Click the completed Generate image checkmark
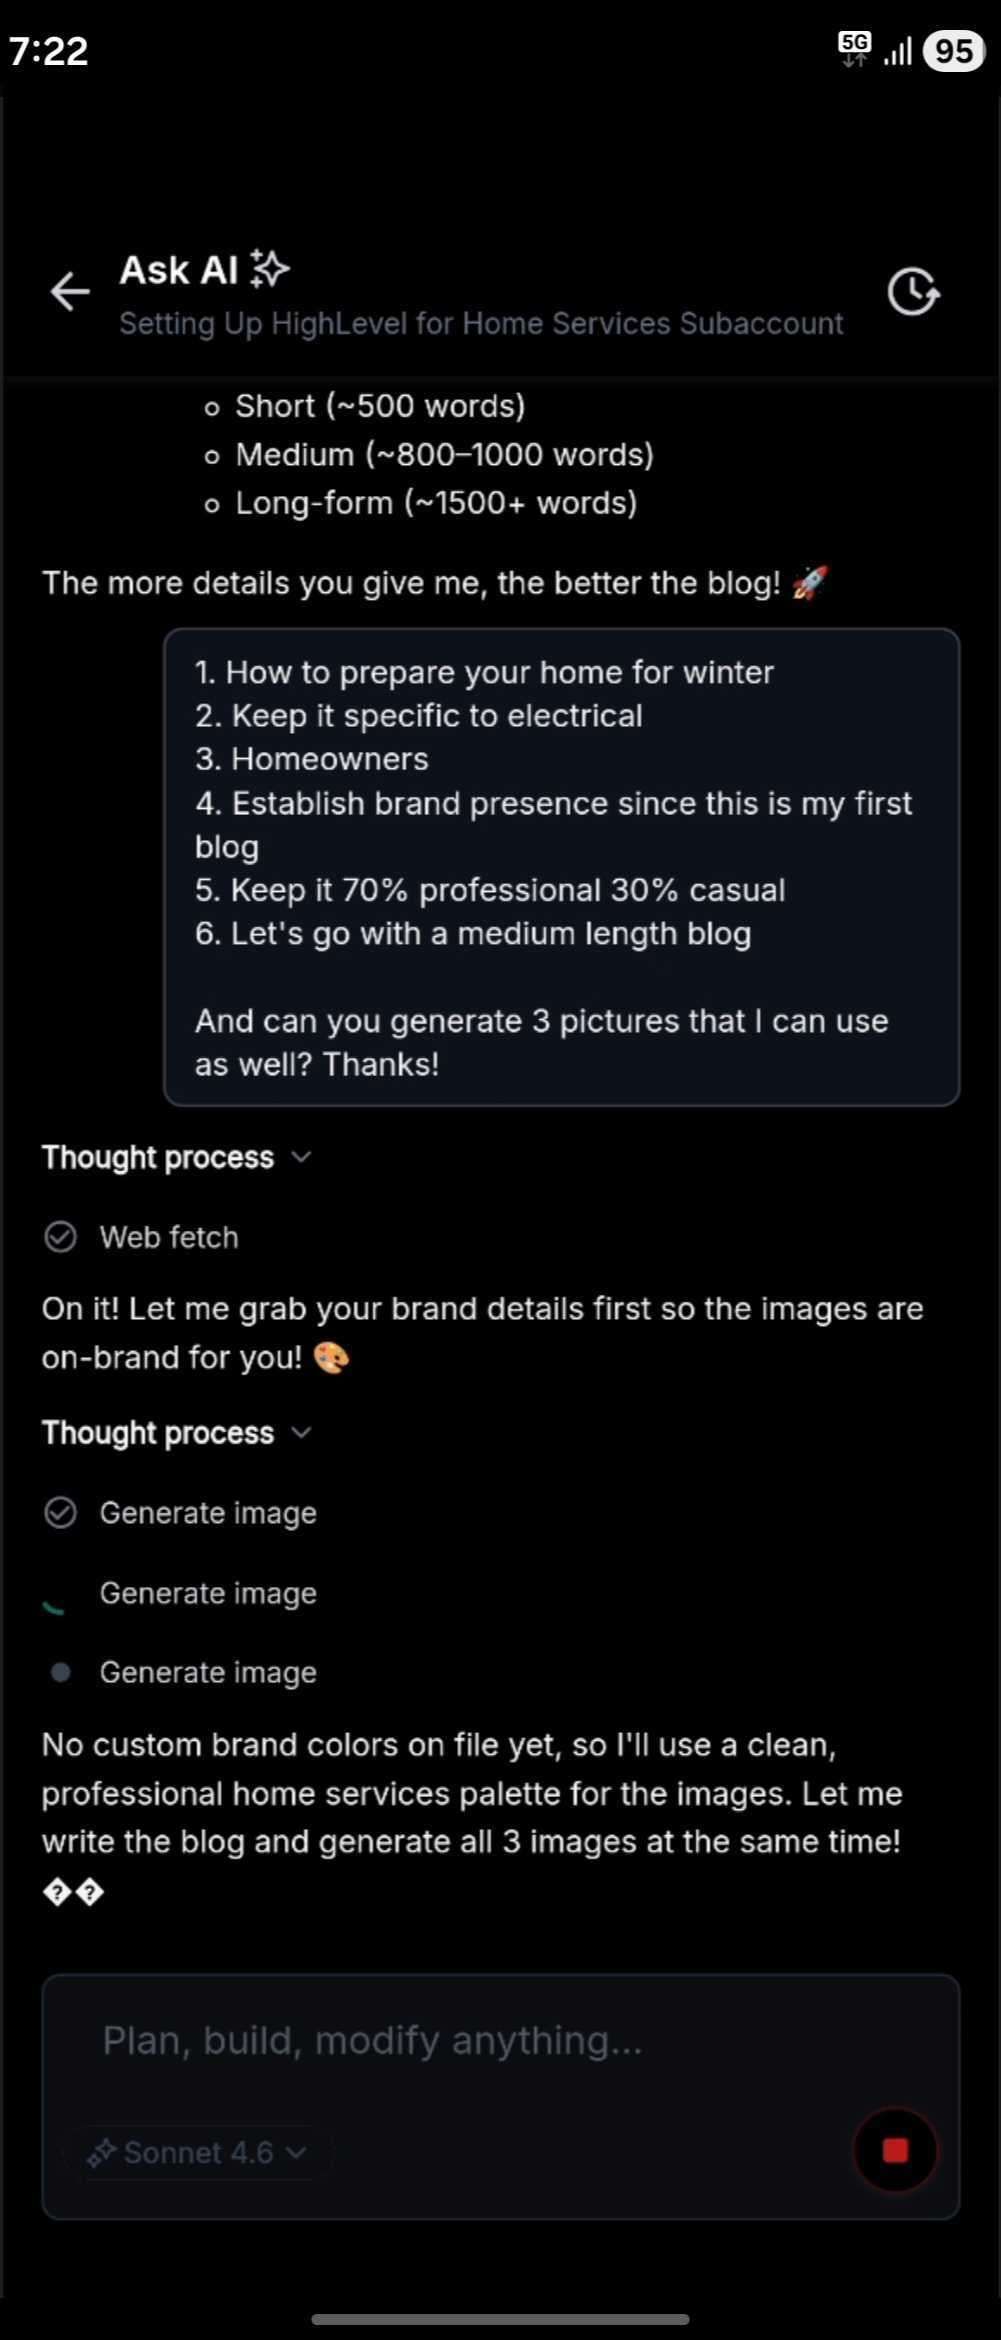 pyautogui.click(x=60, y=1513)
